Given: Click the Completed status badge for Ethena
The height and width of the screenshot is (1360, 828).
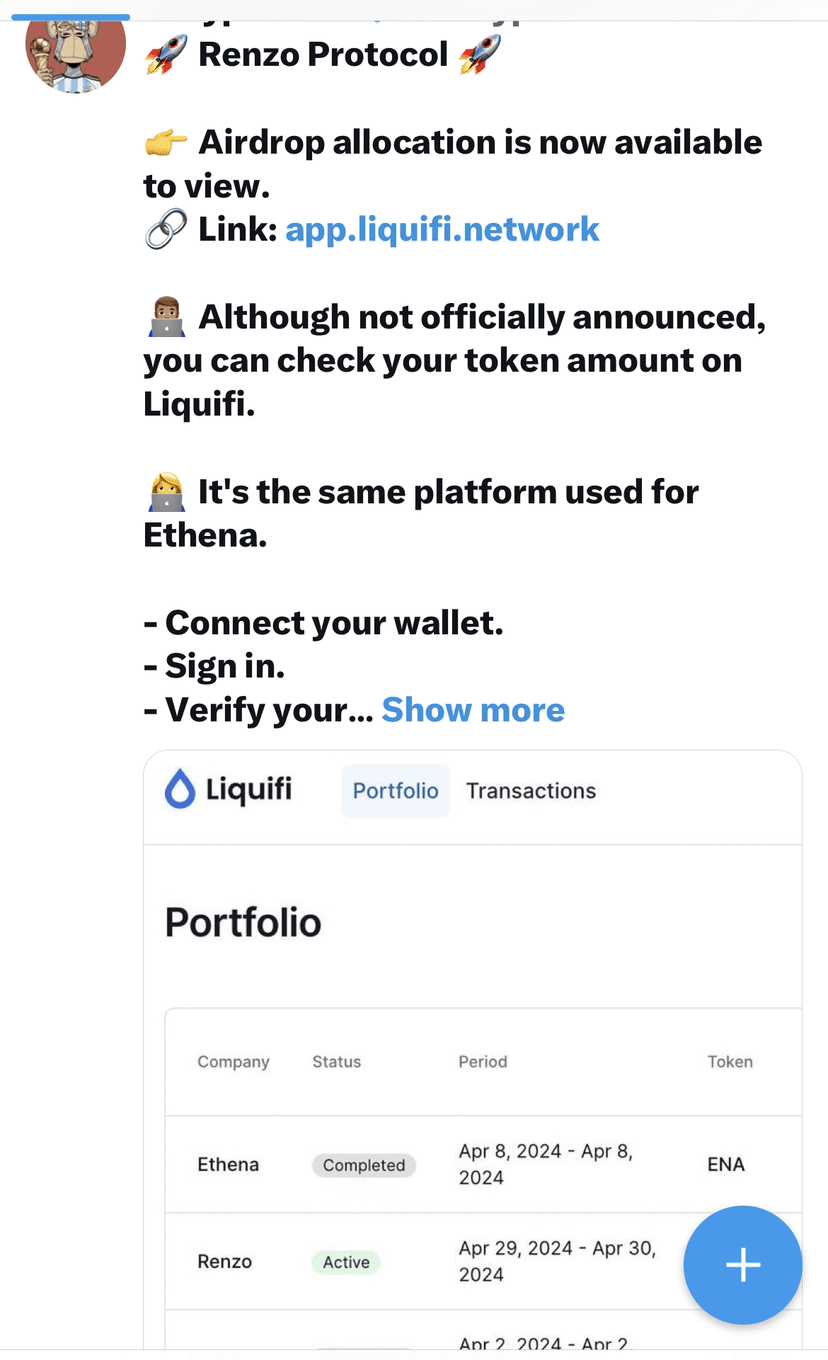Looking at the screenshot, I should click(x=364, y=1165).
